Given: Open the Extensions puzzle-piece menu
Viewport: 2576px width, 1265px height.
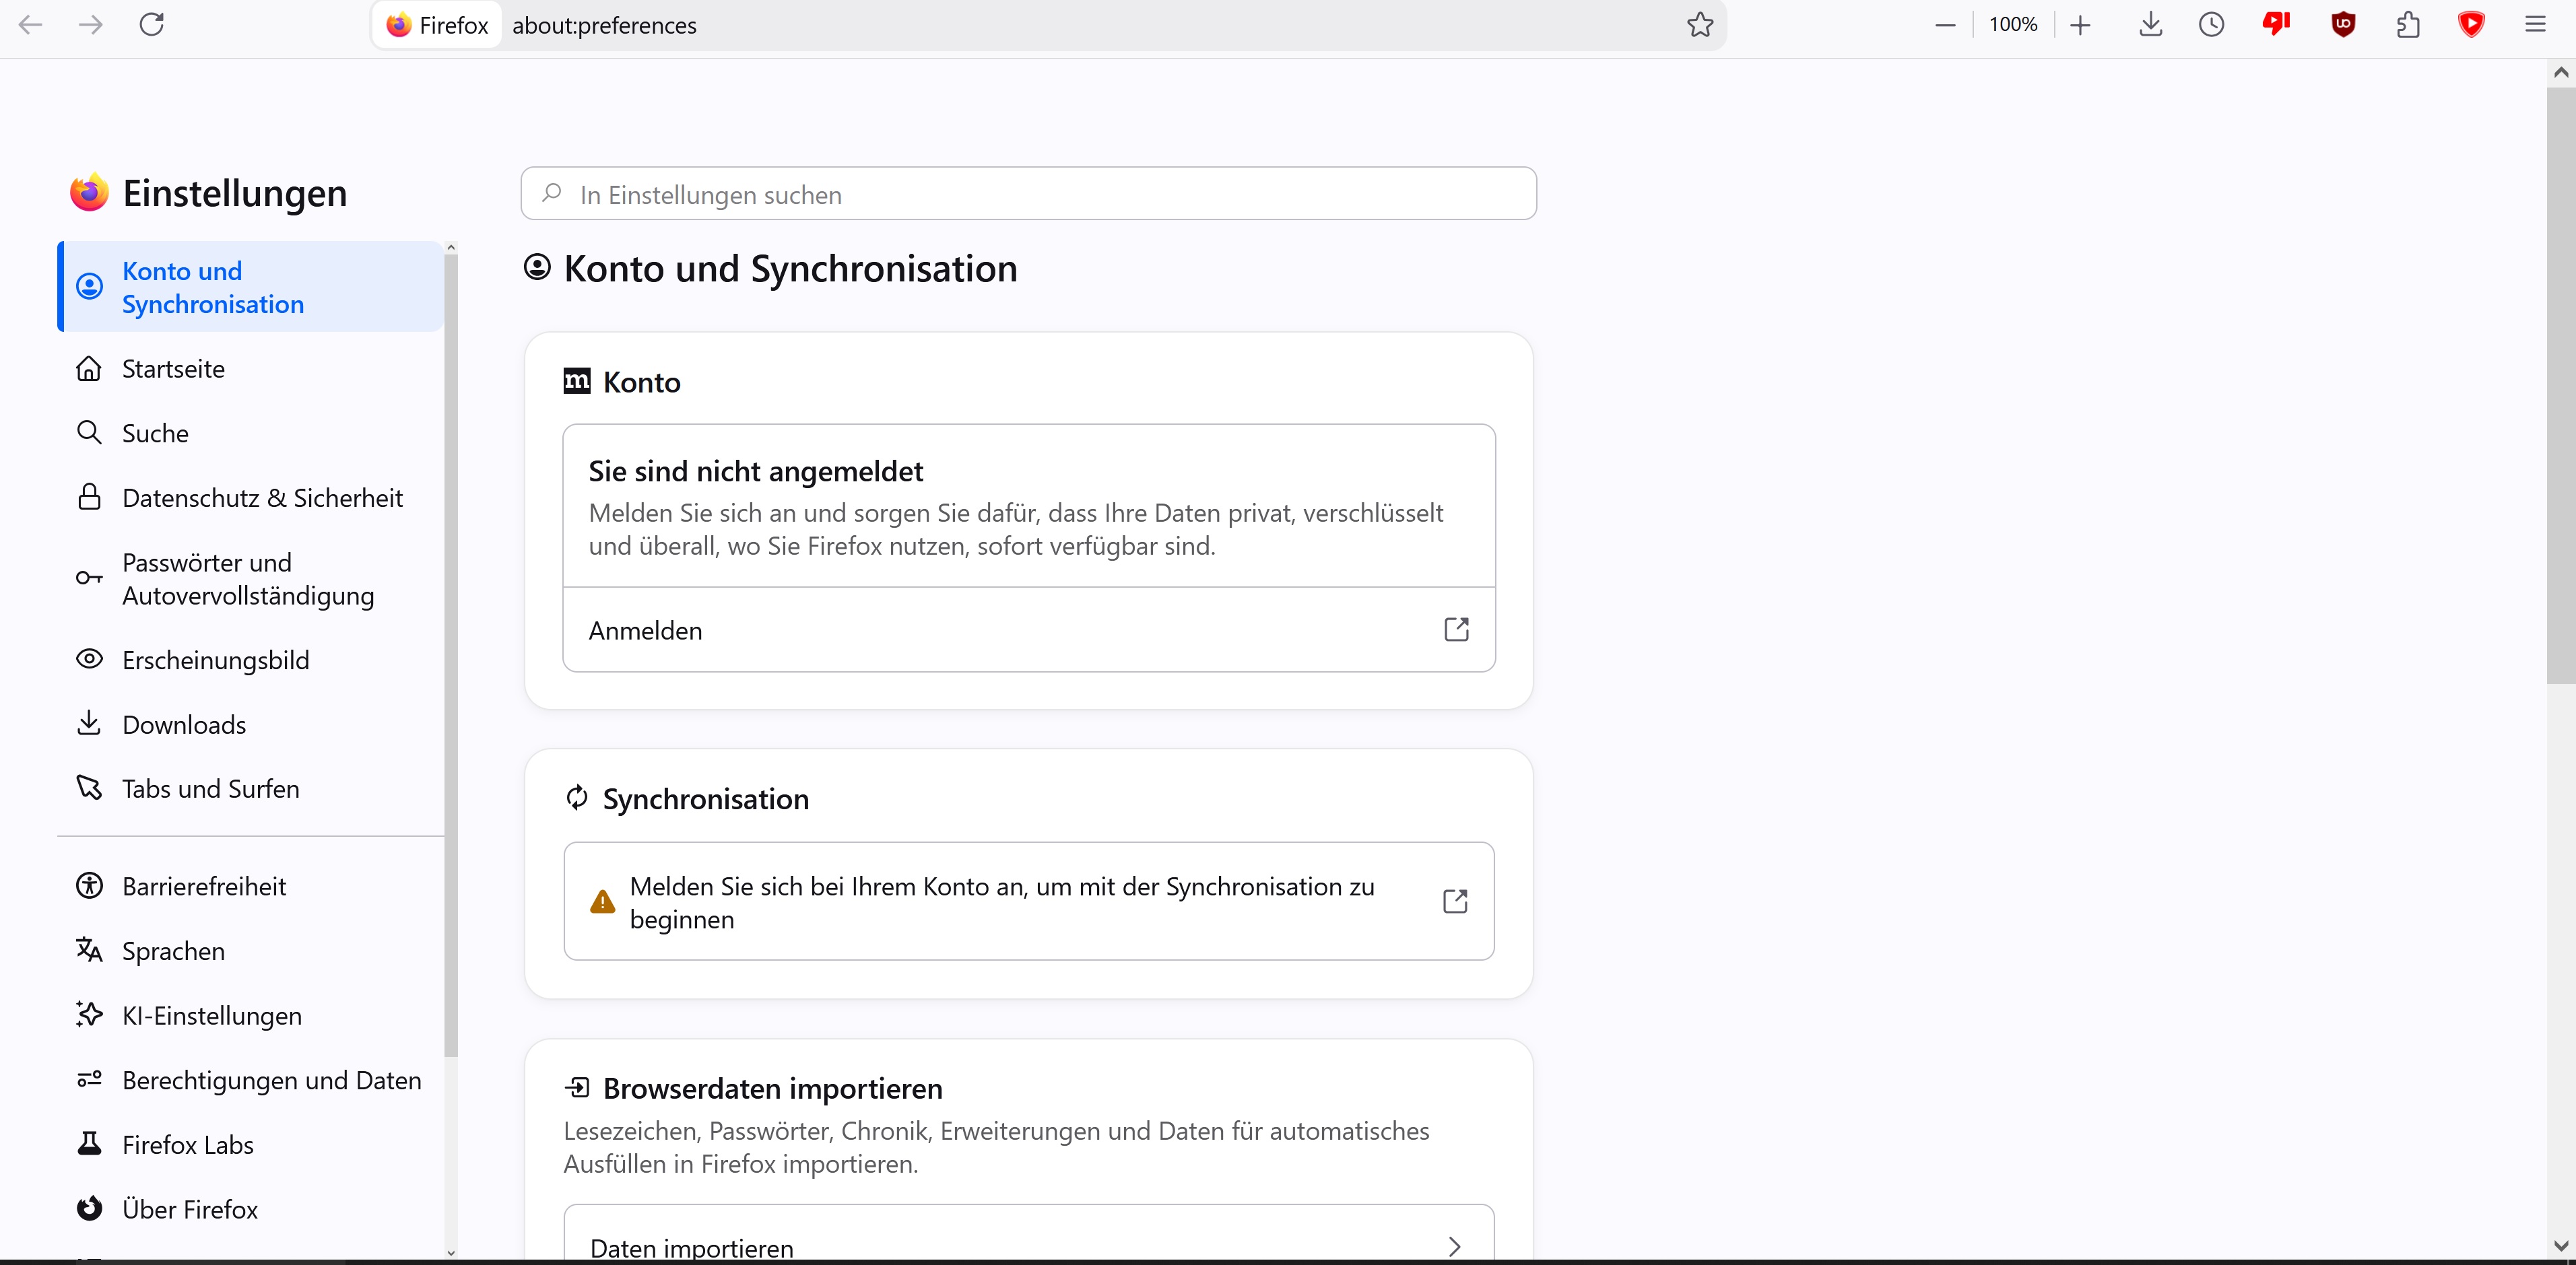Looking at the screenshot, I should click(2408, 25).
